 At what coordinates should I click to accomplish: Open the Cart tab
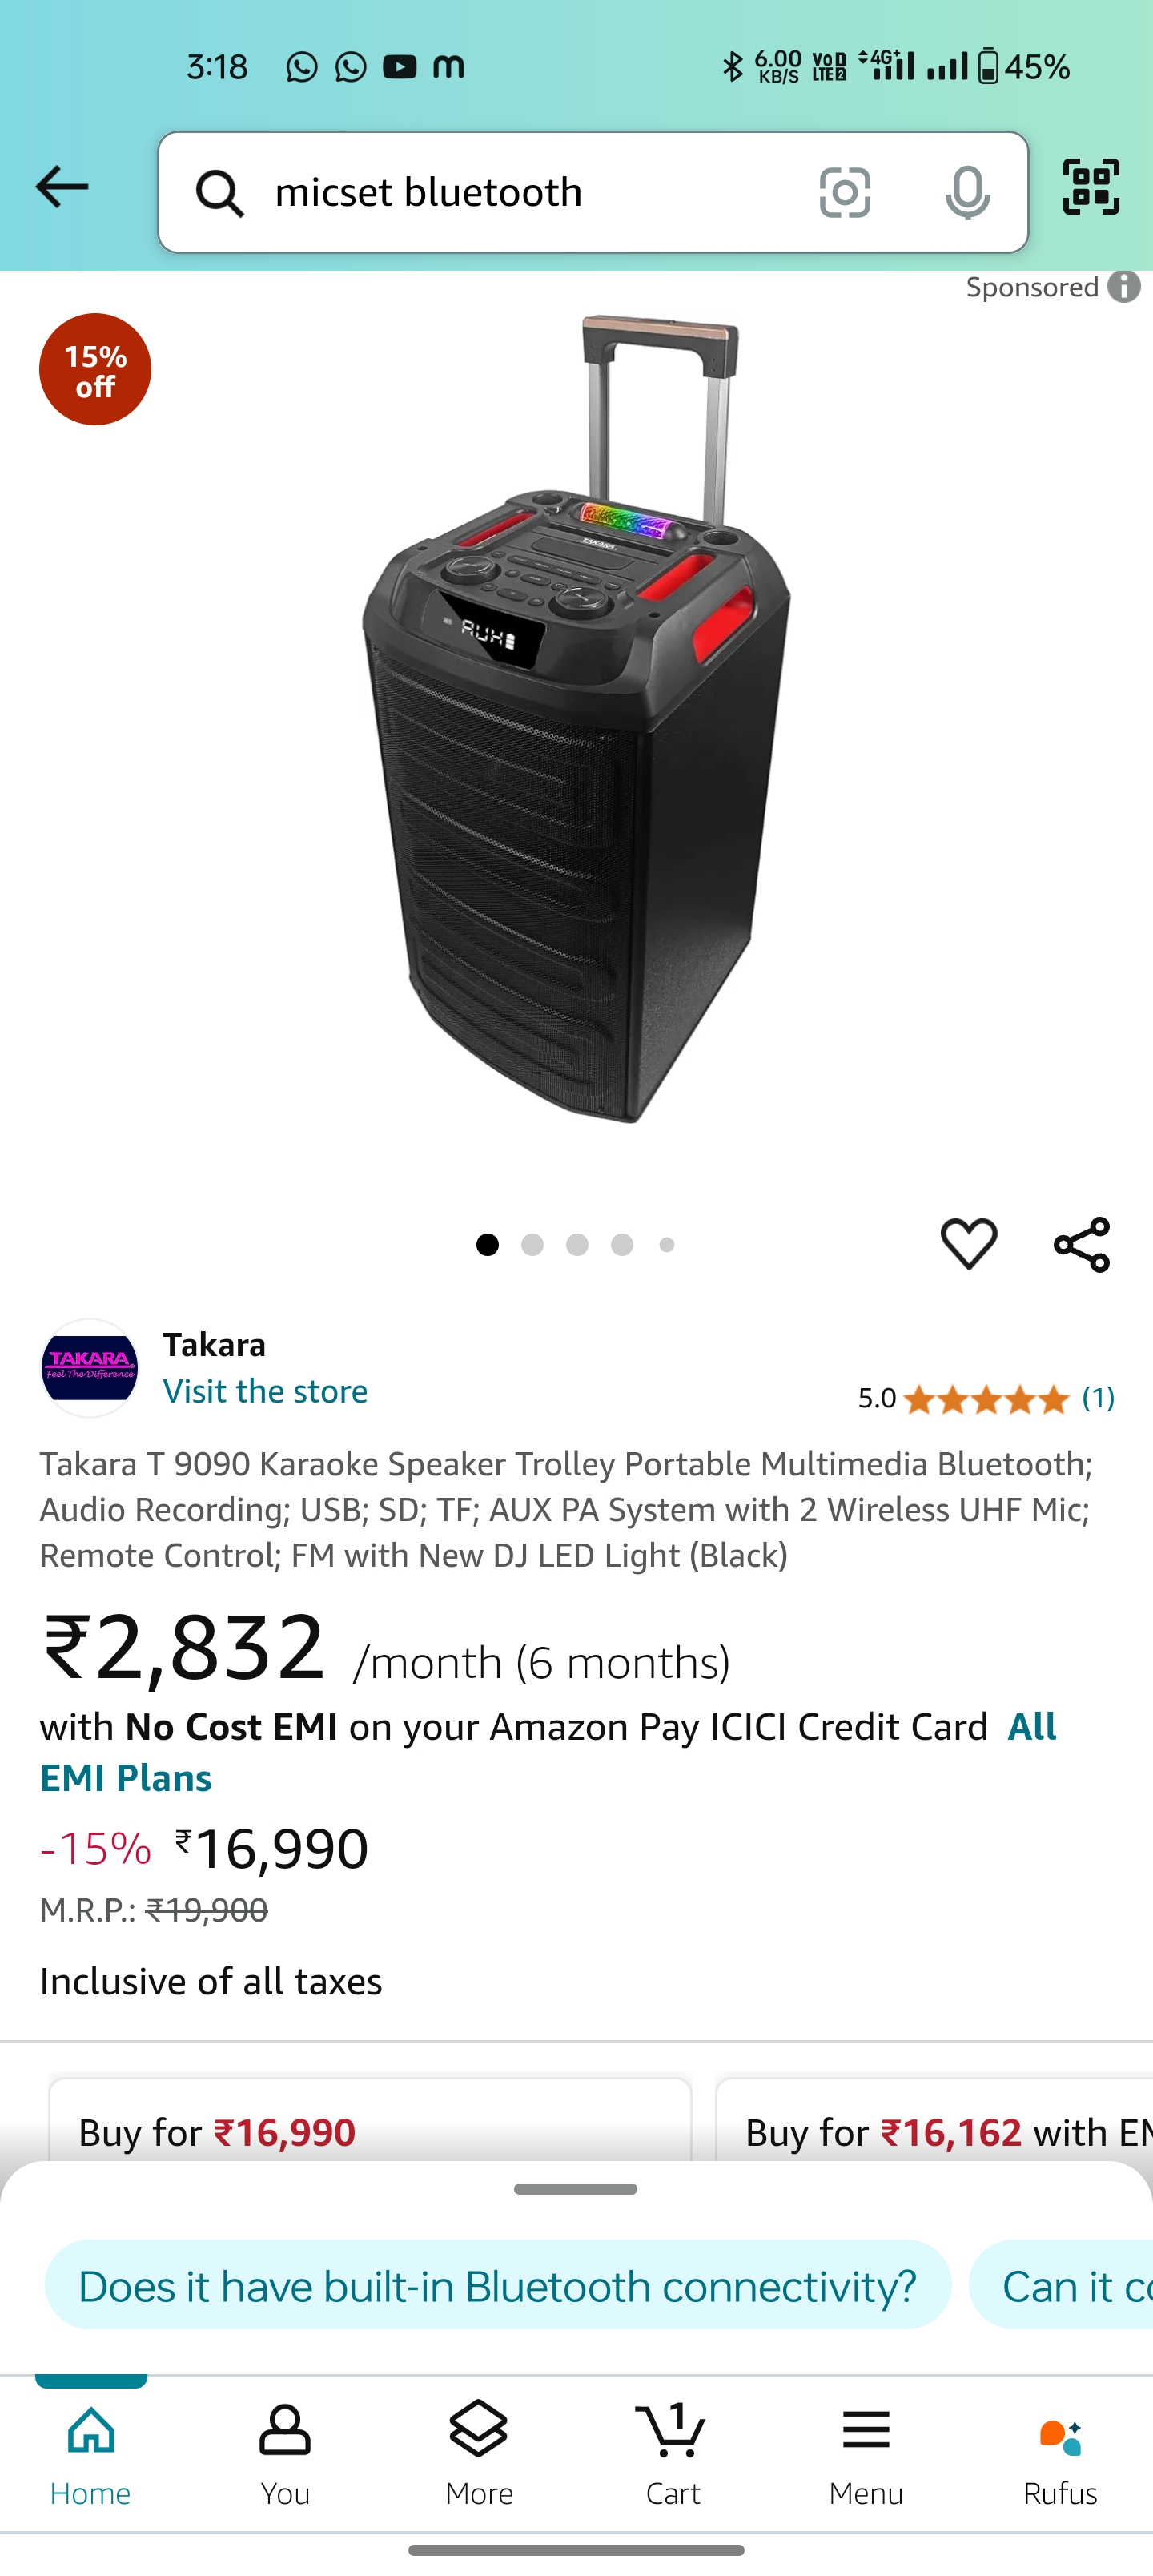pyautogui.click(x=673, y=2455)
